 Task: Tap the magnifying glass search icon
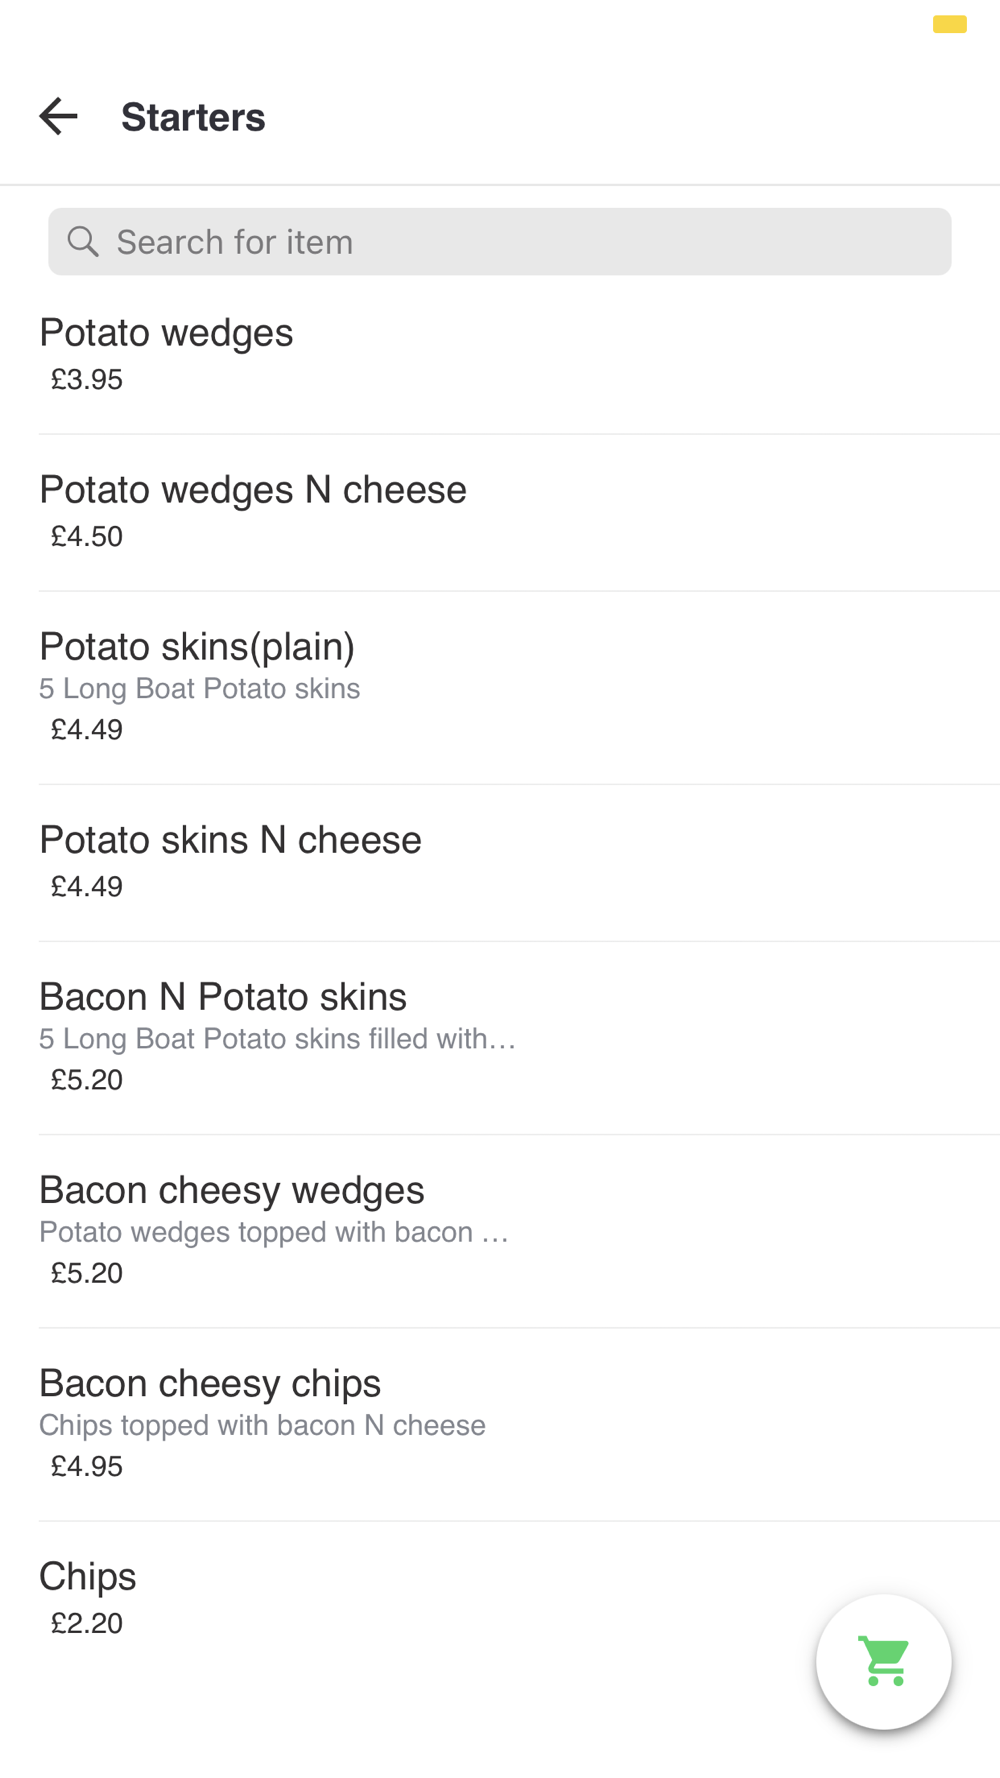click(83, 242)
